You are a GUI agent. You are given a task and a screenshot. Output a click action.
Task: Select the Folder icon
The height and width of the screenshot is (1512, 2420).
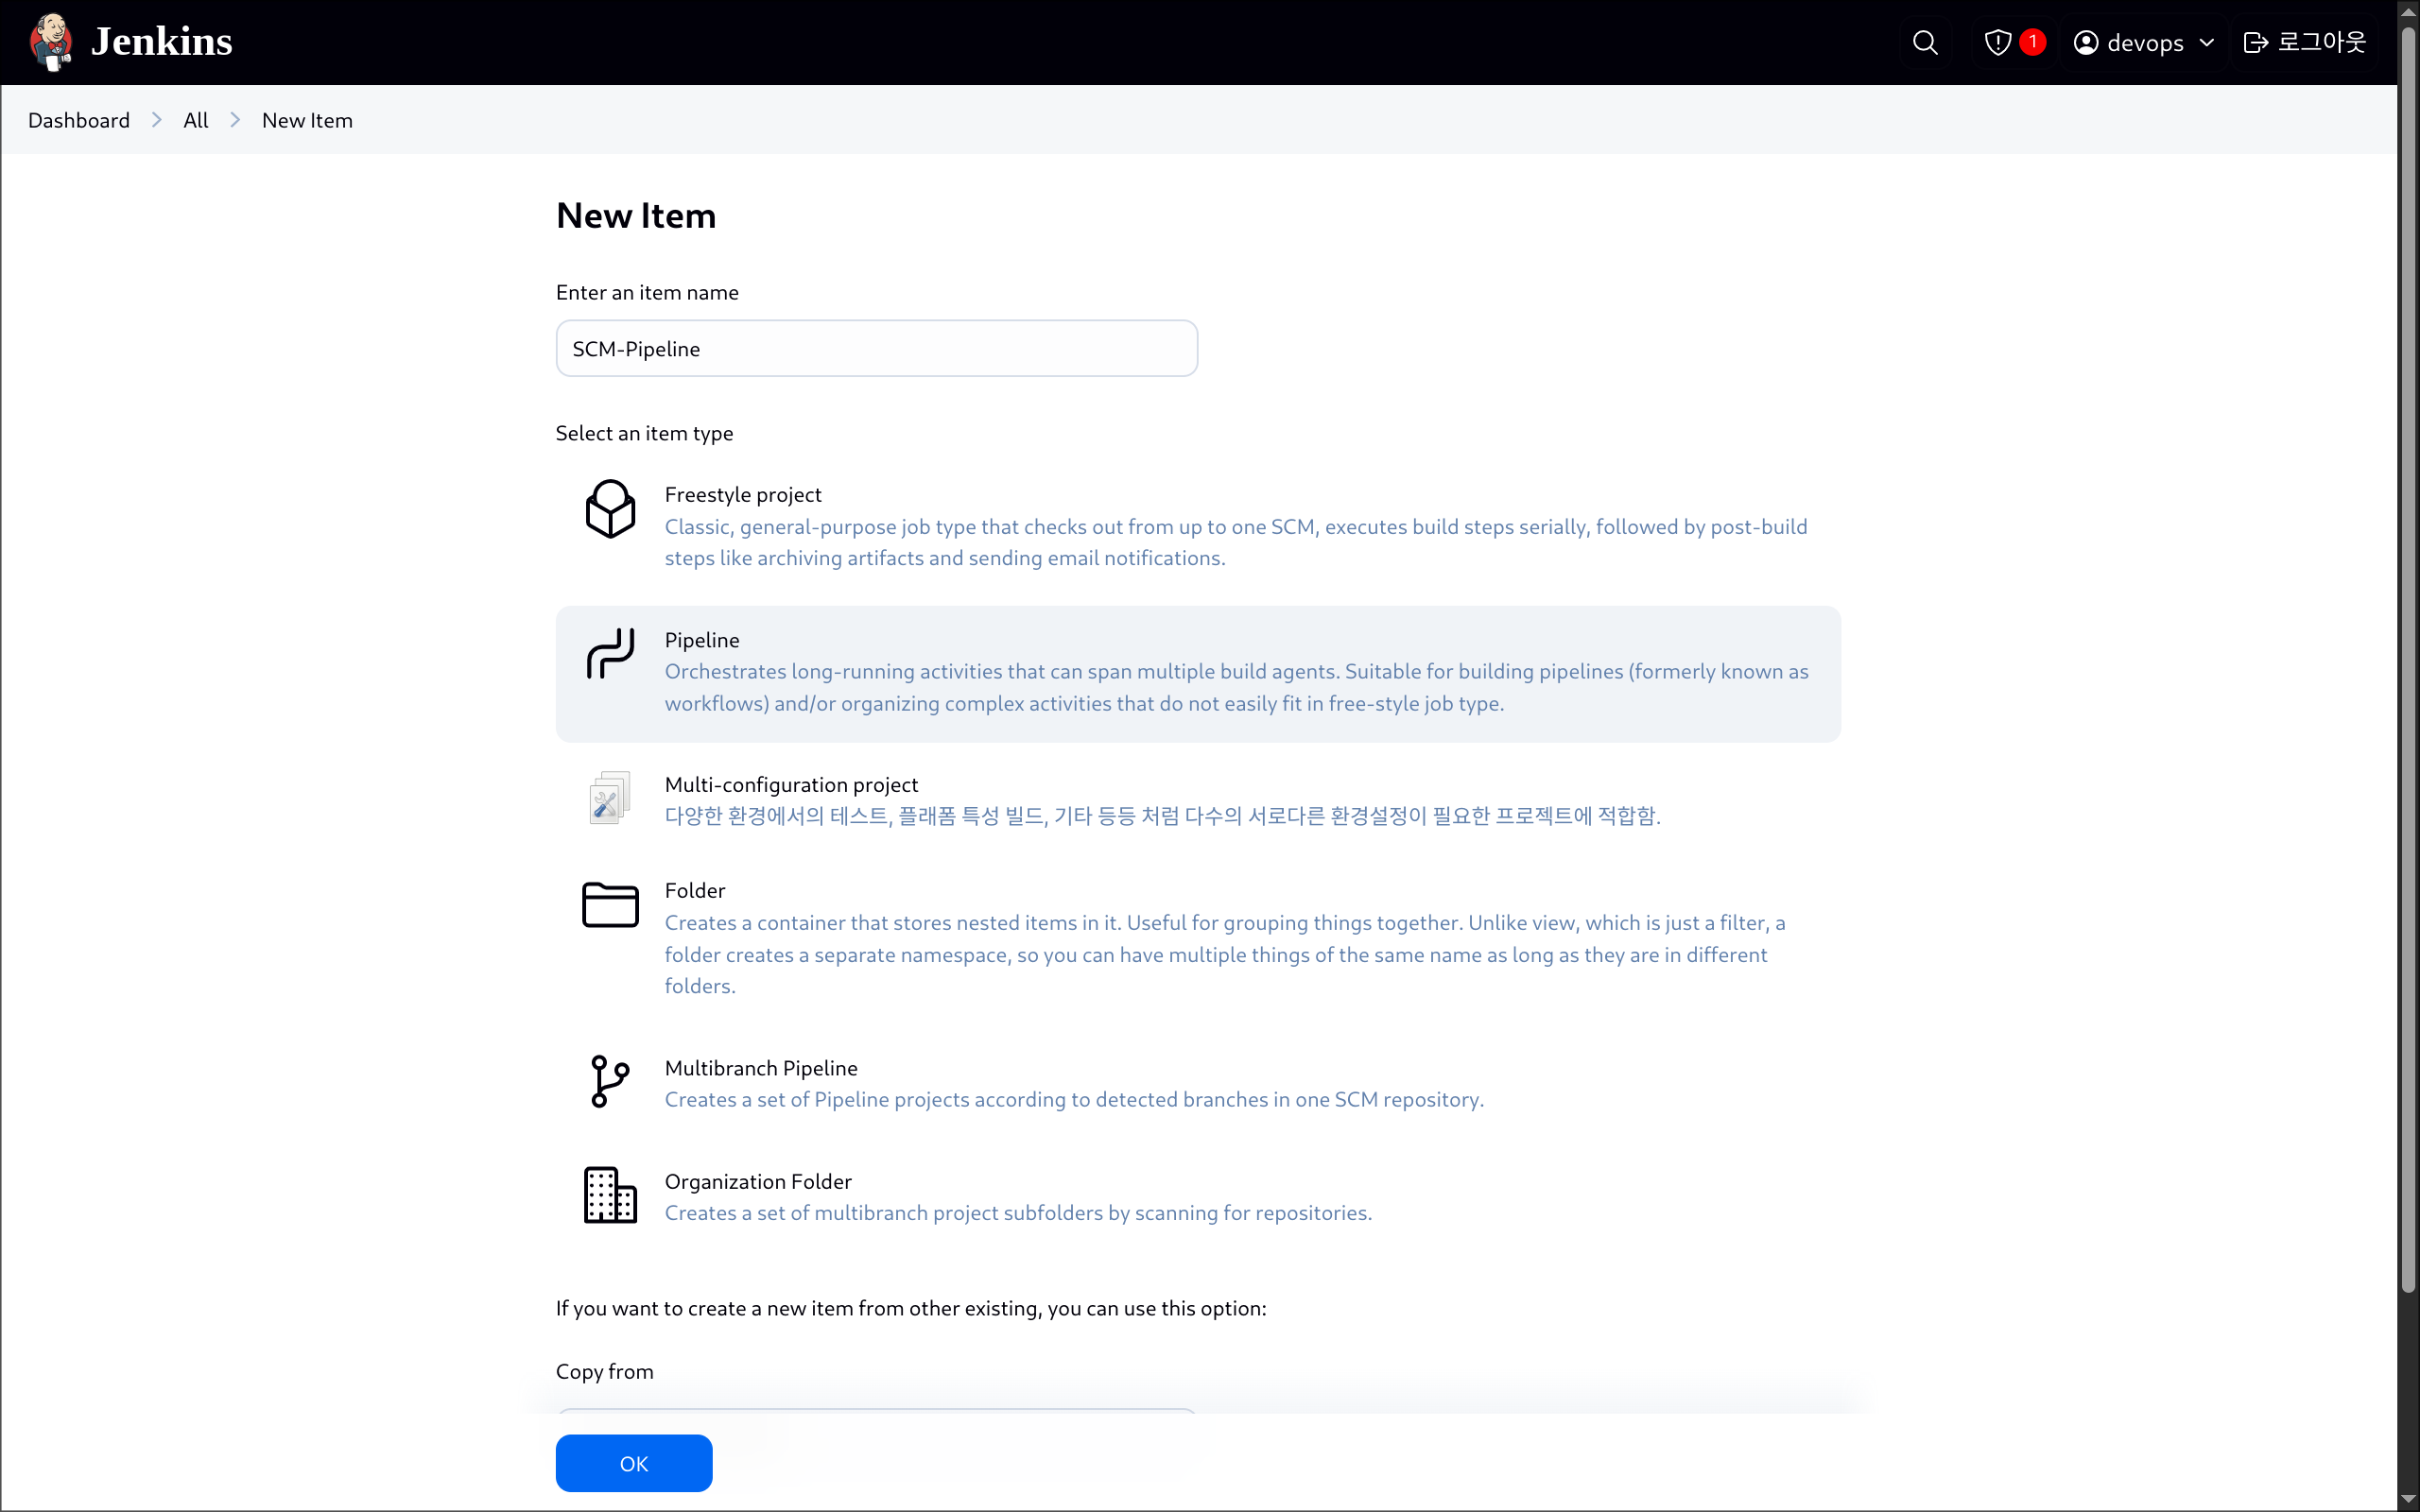(x=610, y=905)
